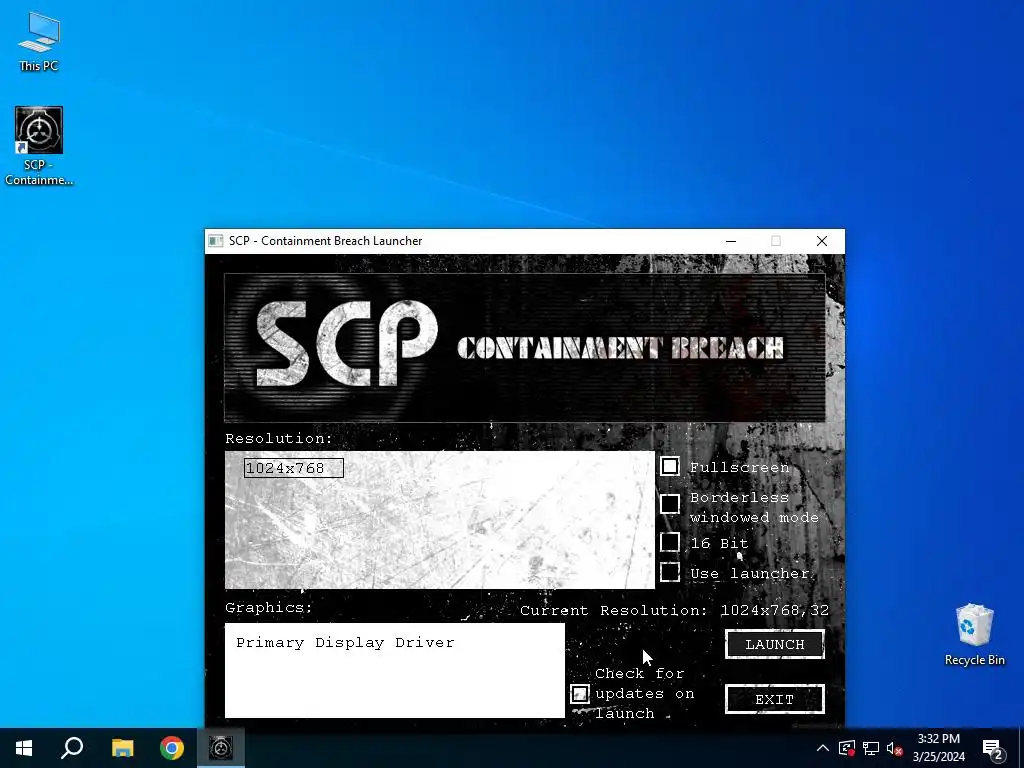Open File Explorer from taskbar
Viewport: 1024px width, 768px height.
coord(122,748)
